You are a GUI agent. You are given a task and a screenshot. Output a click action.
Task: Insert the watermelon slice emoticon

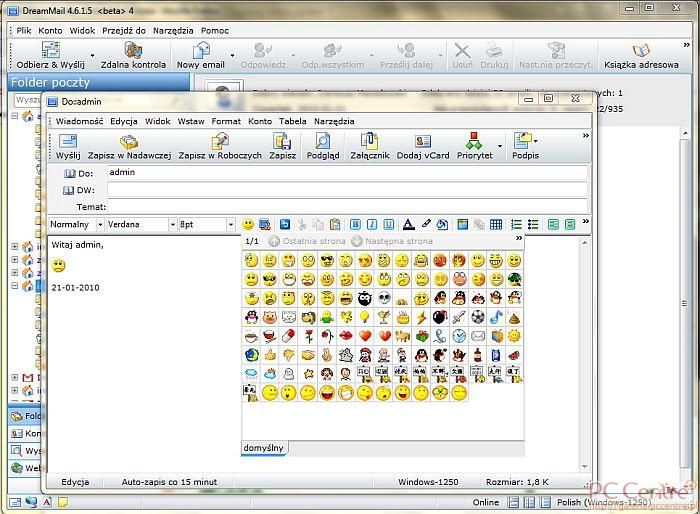tap(514, 355)
